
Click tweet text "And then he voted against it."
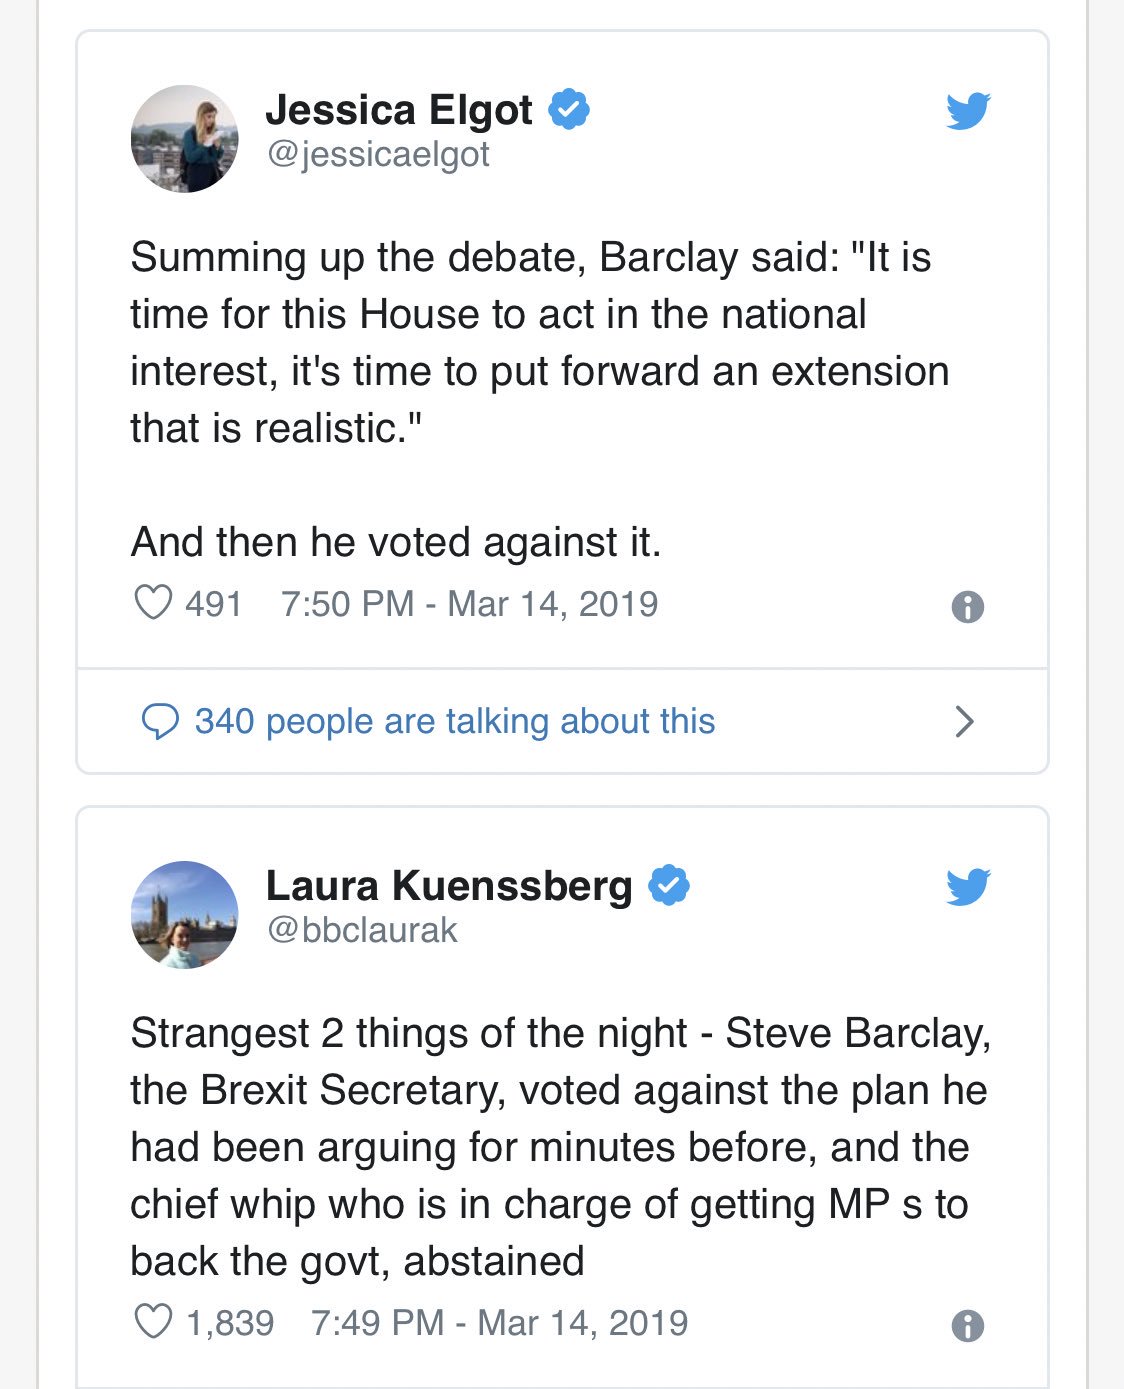[396, 542]
